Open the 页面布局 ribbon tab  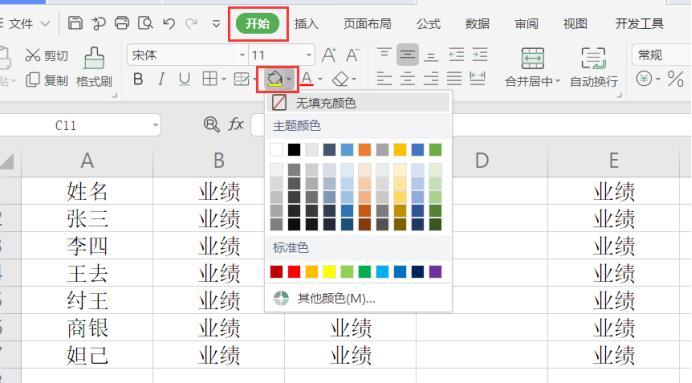(367, 23)
